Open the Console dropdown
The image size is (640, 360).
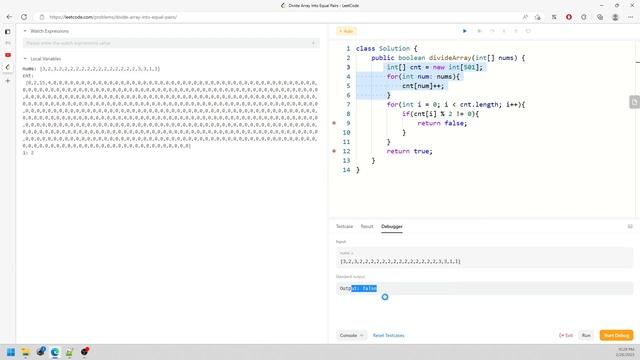click(x=351, y=335)
